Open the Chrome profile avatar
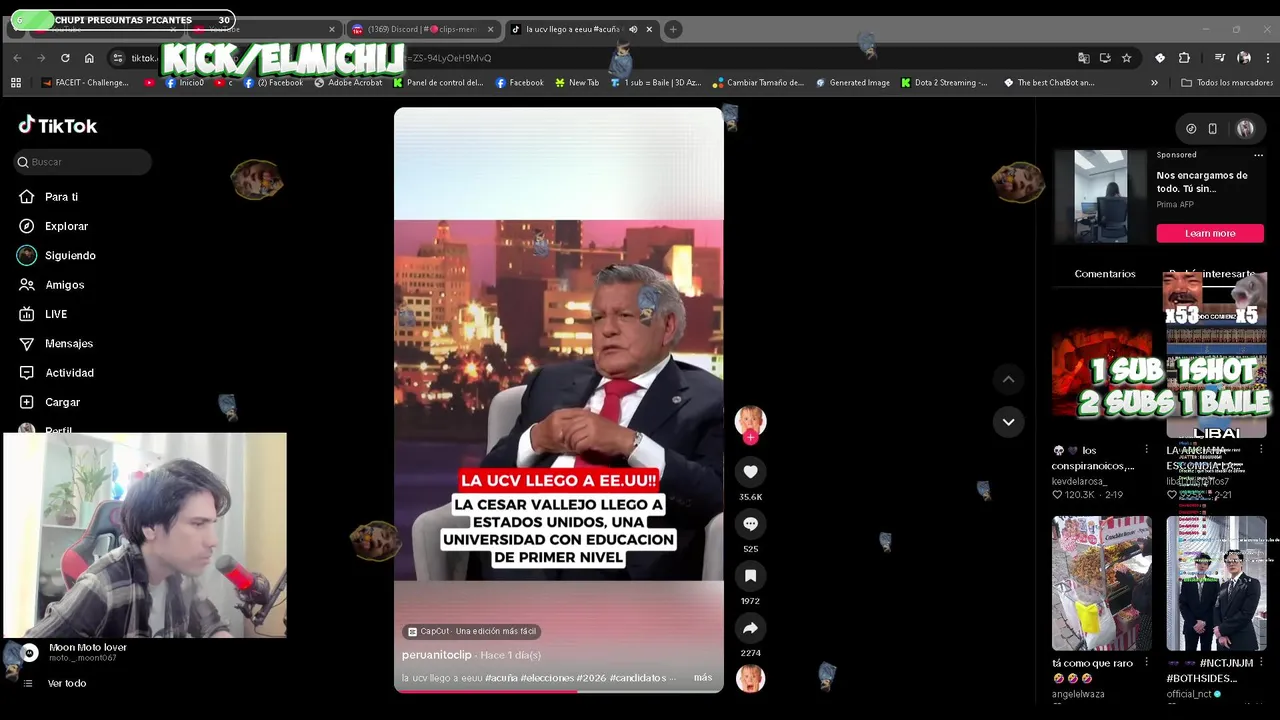Image resolution: width=1280 pixels, height=720 pixels. 1244,58
